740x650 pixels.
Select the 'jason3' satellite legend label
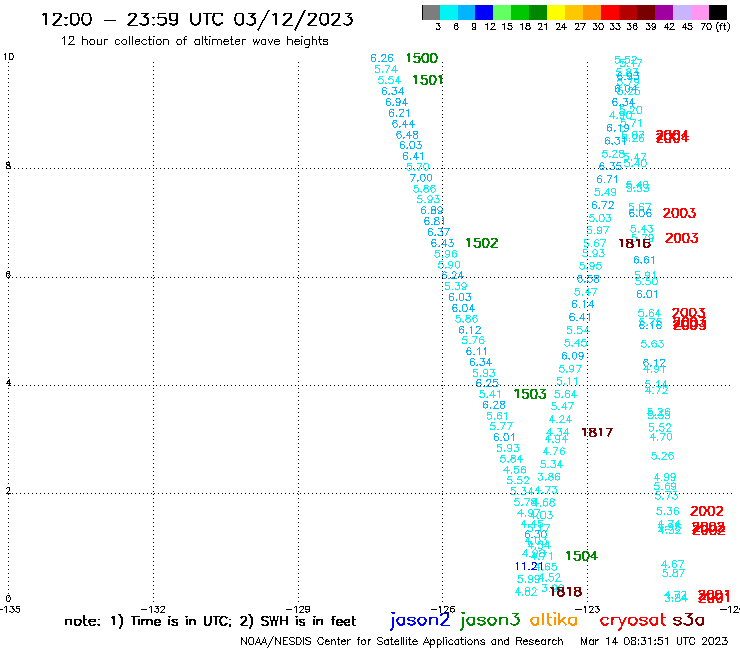click(x=490, y=620)
